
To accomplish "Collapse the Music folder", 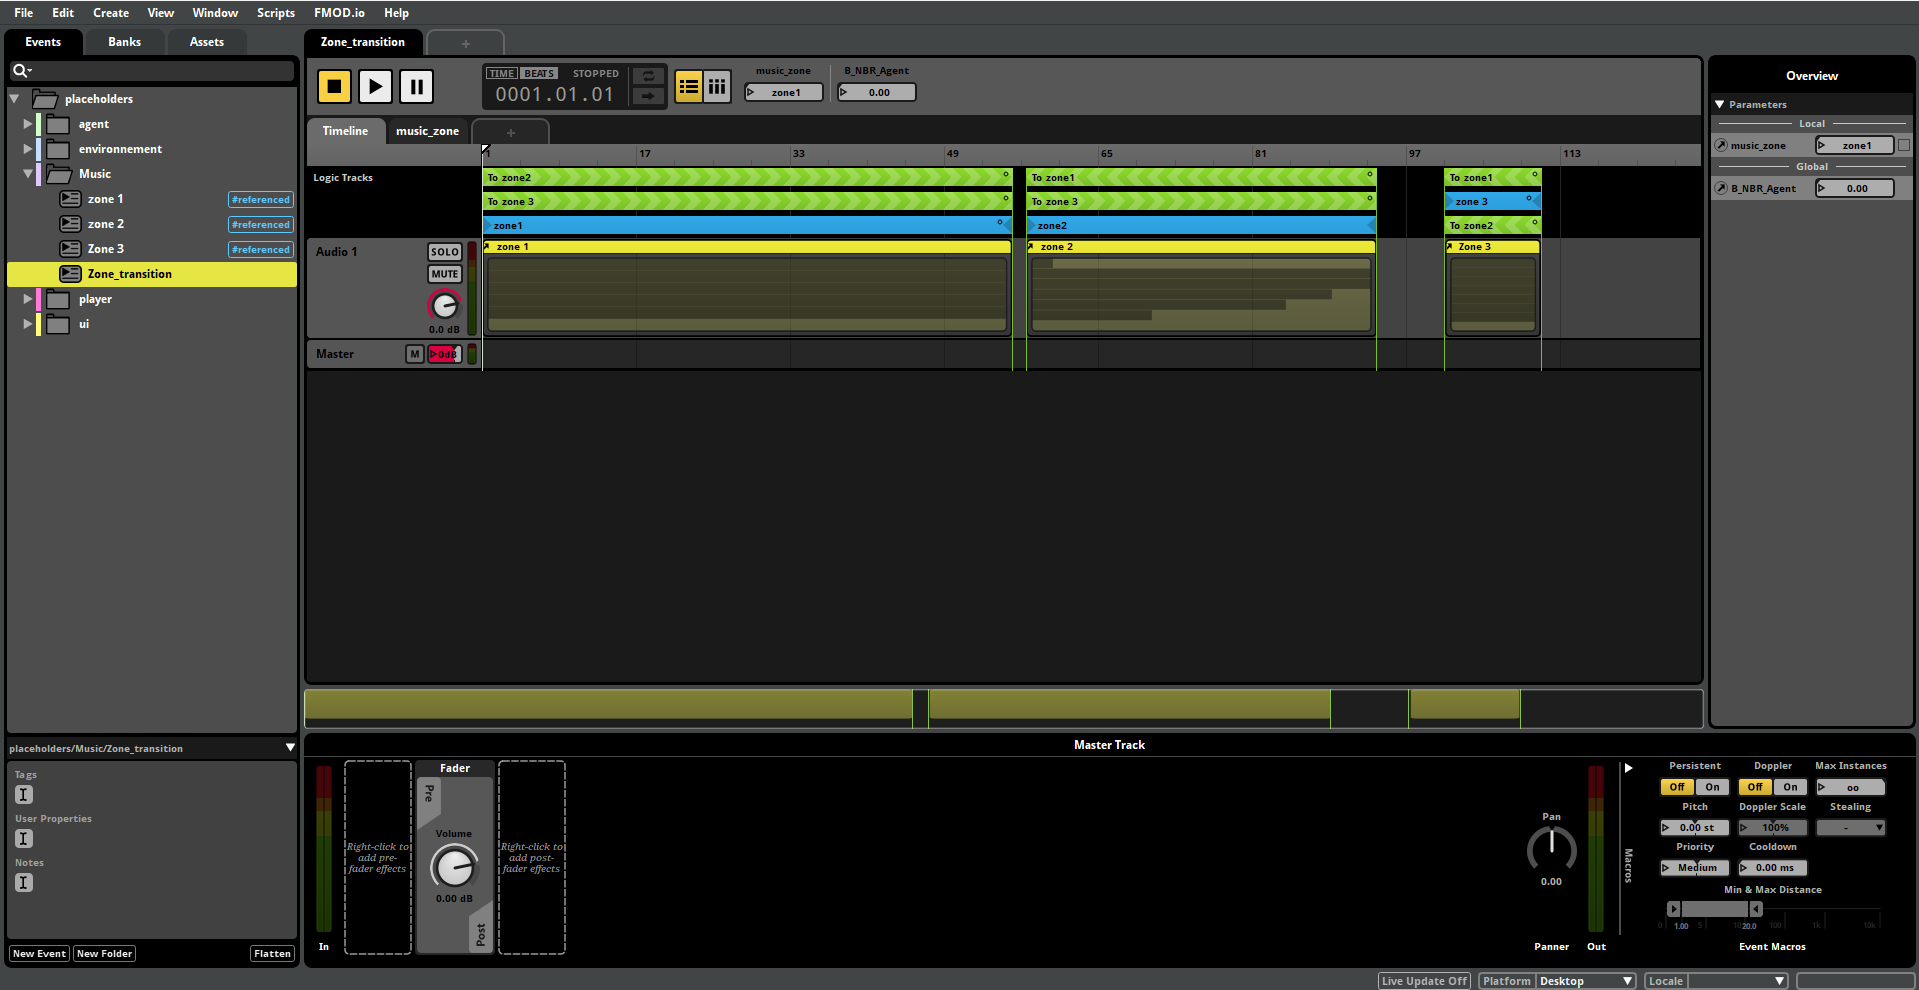I will [28, 174].
